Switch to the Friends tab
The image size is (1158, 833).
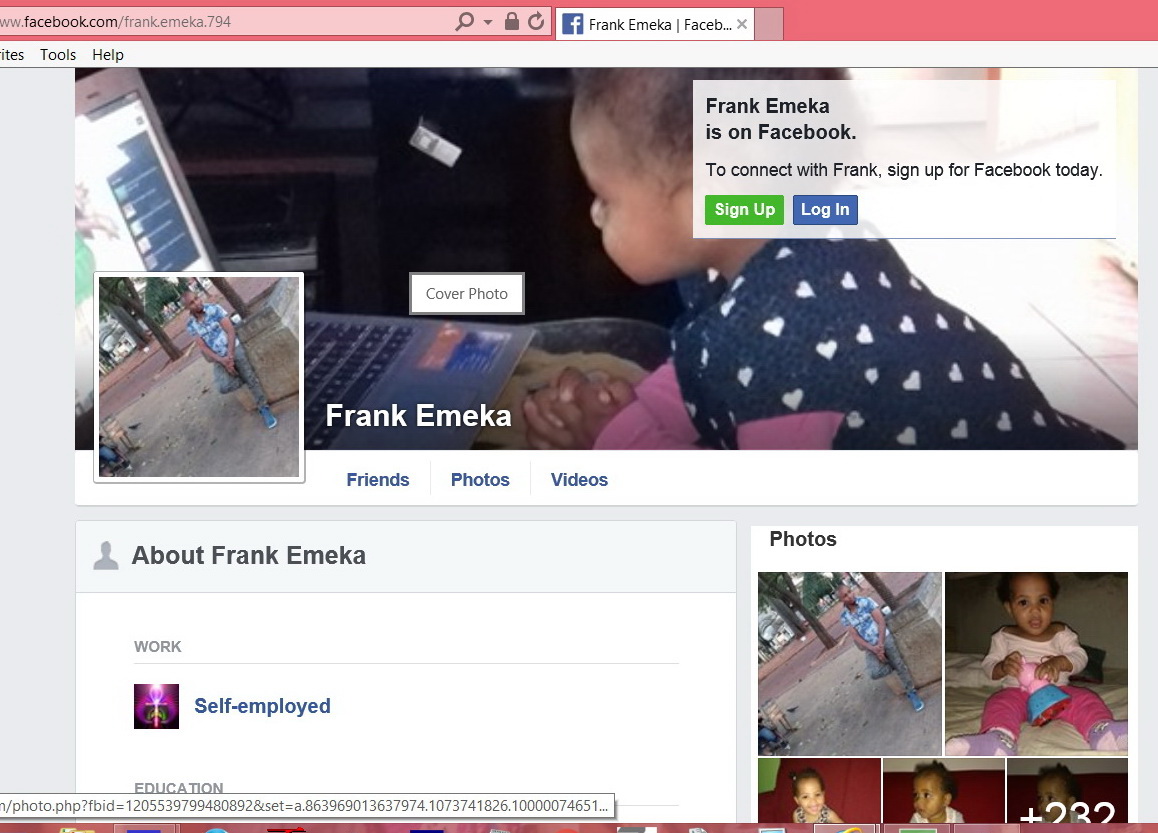(x=377, y=480)
